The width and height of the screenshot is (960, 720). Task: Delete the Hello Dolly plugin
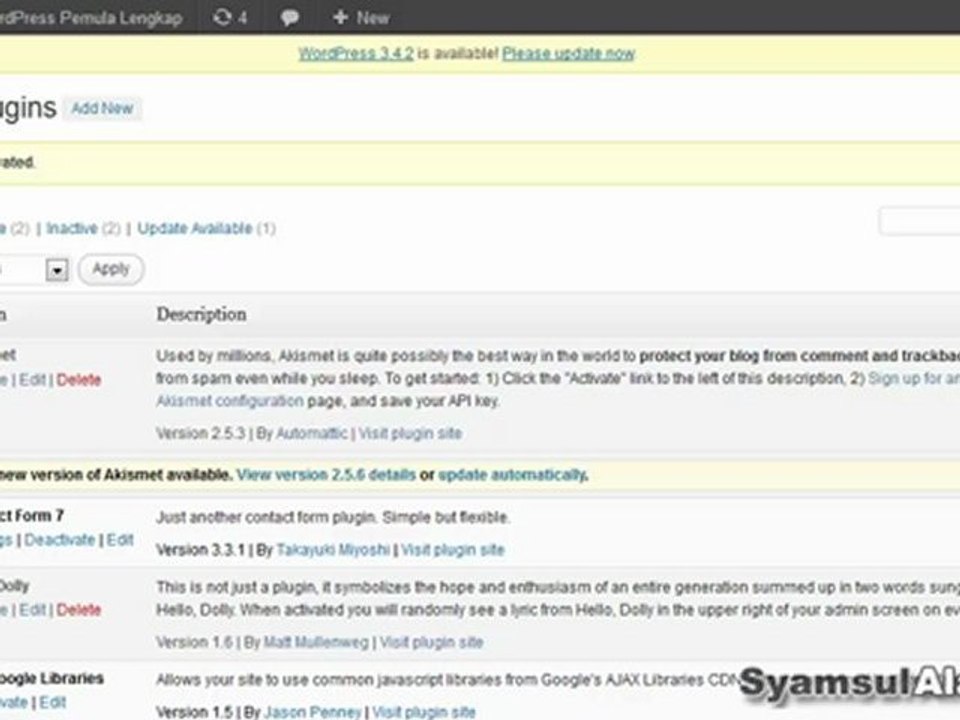tap(79, 610)
